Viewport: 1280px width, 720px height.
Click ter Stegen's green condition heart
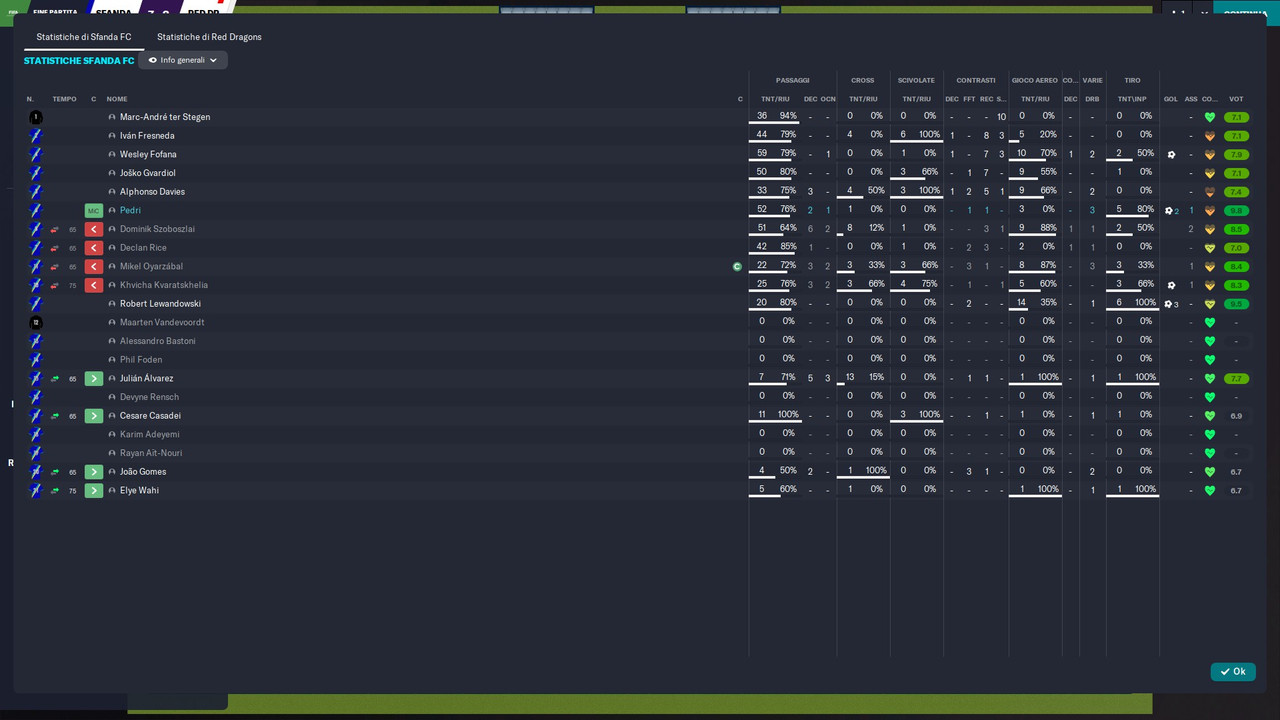(x=1209, y=117)
